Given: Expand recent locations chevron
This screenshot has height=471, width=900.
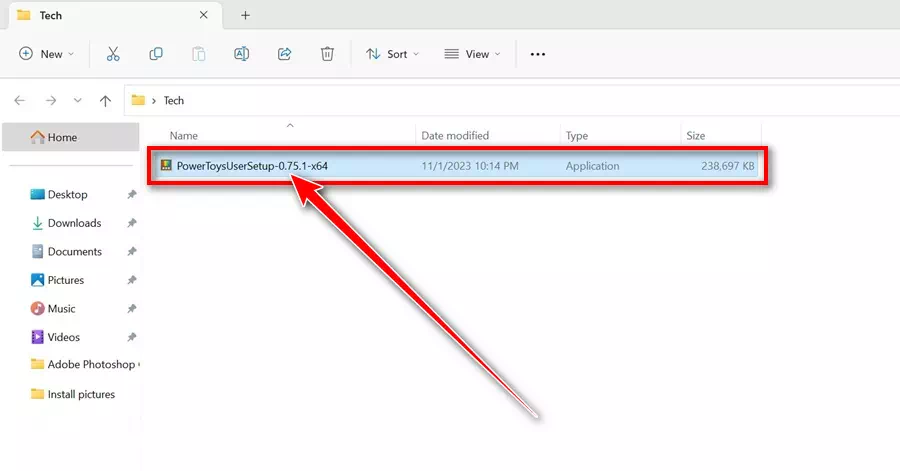Looking at the screenshot, I should [77, 101].
